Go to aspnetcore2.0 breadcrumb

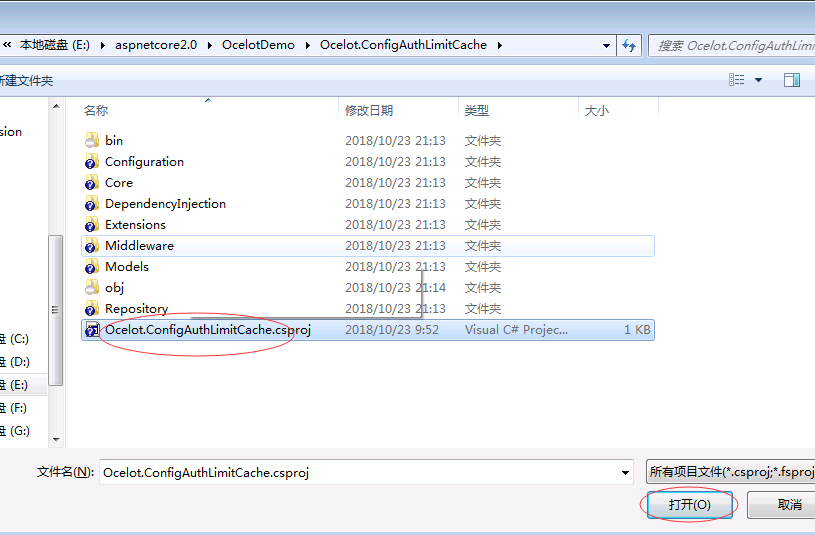pos(156,45)
